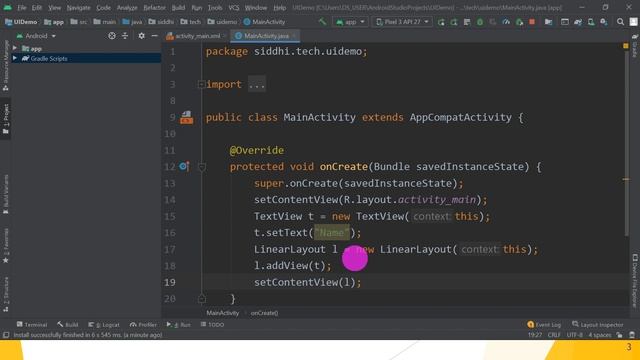Viewport: 640px width, 360px height.
Task: Click the Run app rerun icon
Action: point(441,22)
